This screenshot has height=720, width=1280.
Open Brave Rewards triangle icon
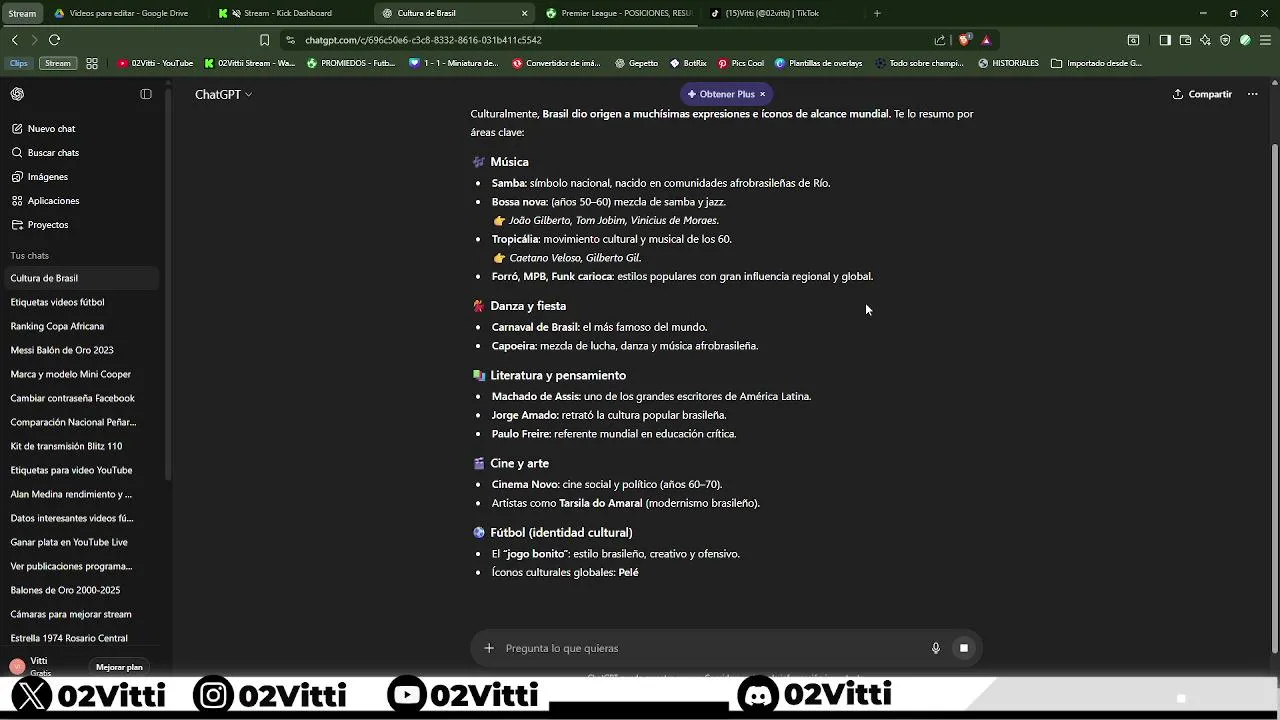pos(986,40)
